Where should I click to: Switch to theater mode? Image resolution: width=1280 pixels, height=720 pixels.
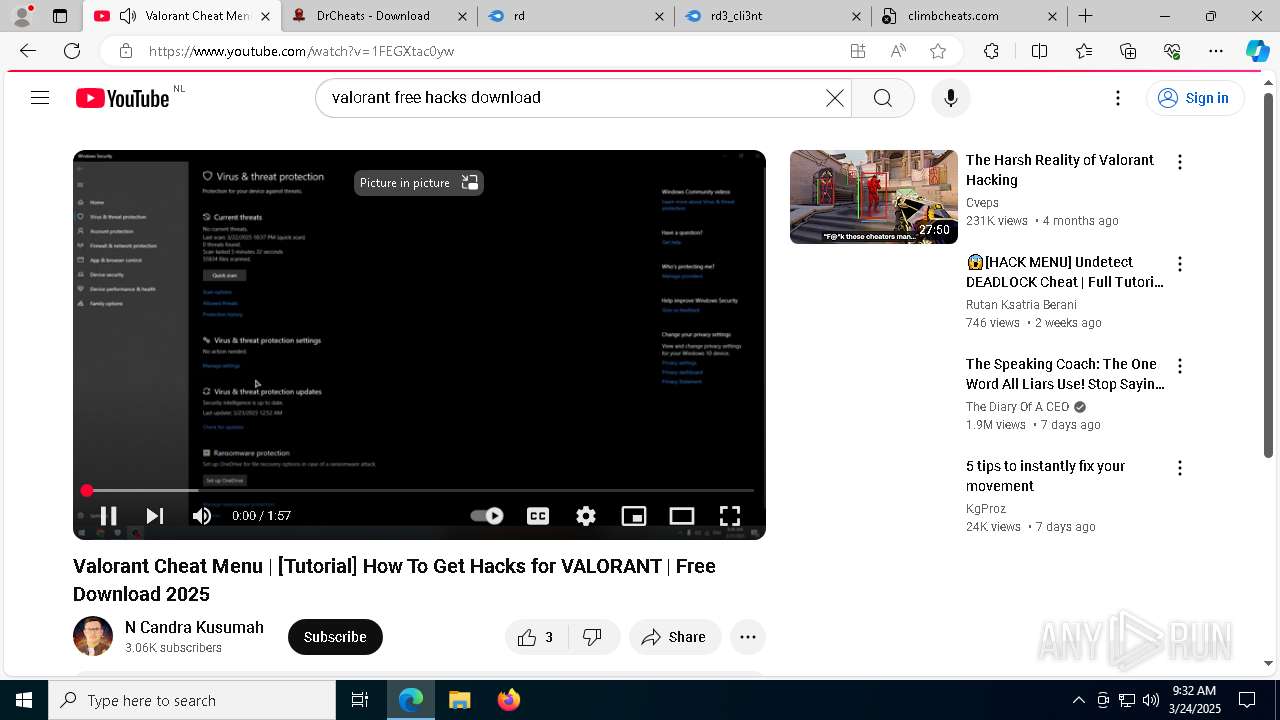click(x=682, y=516)
